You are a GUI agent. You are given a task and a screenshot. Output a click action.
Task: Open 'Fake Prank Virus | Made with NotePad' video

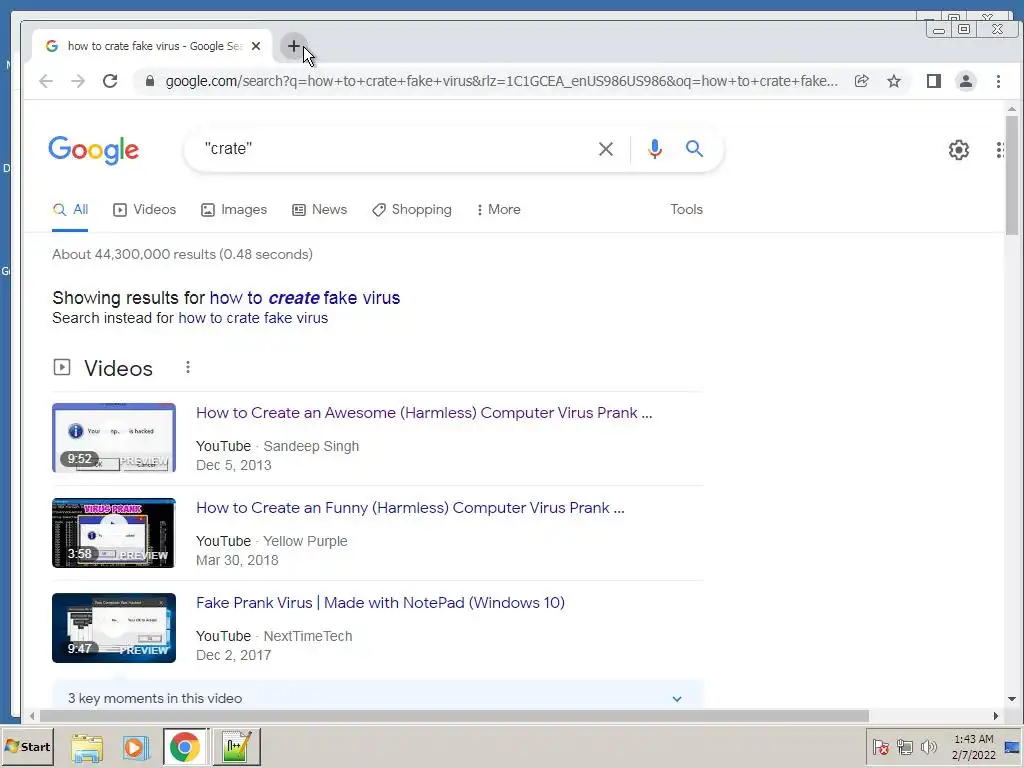point(380,602)
